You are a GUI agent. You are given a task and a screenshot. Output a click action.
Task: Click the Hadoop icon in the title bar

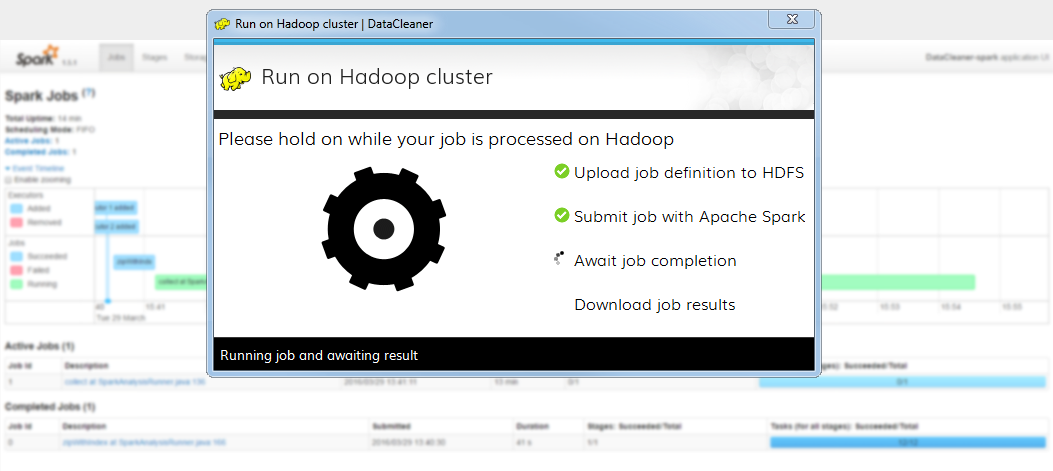pos(222,24)
